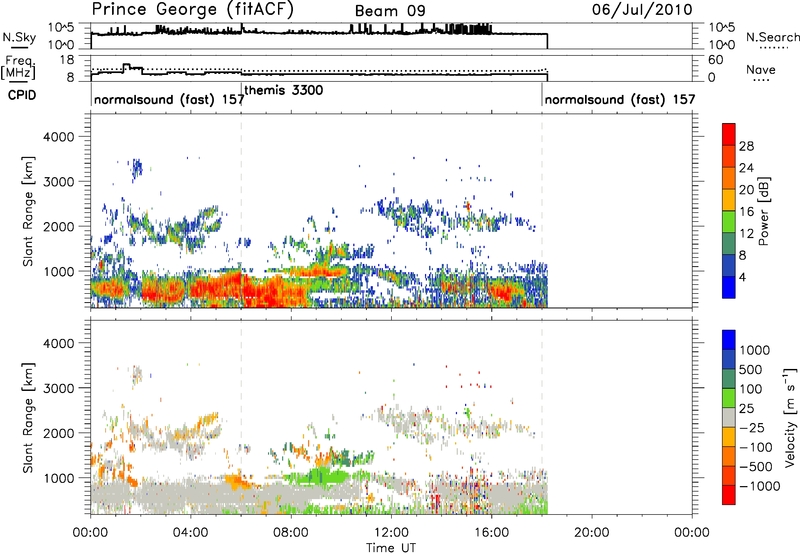
Task: Click the 'themis 3300' CPID text
Action: [284, 90]
